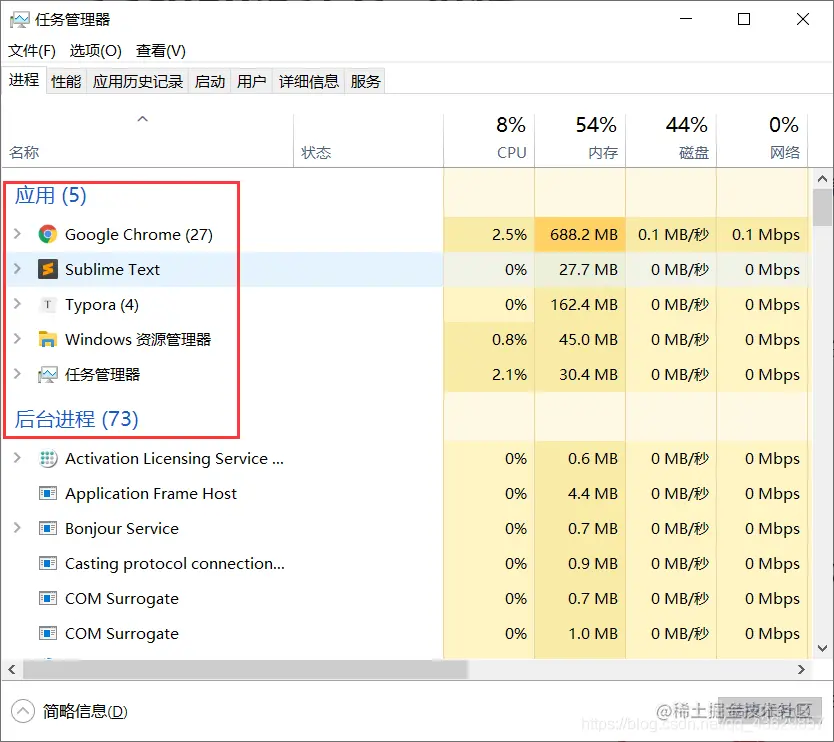Expand Activation Licensing Service row
Viewport: 834px width, 742px height.
(x=17, y=458)
